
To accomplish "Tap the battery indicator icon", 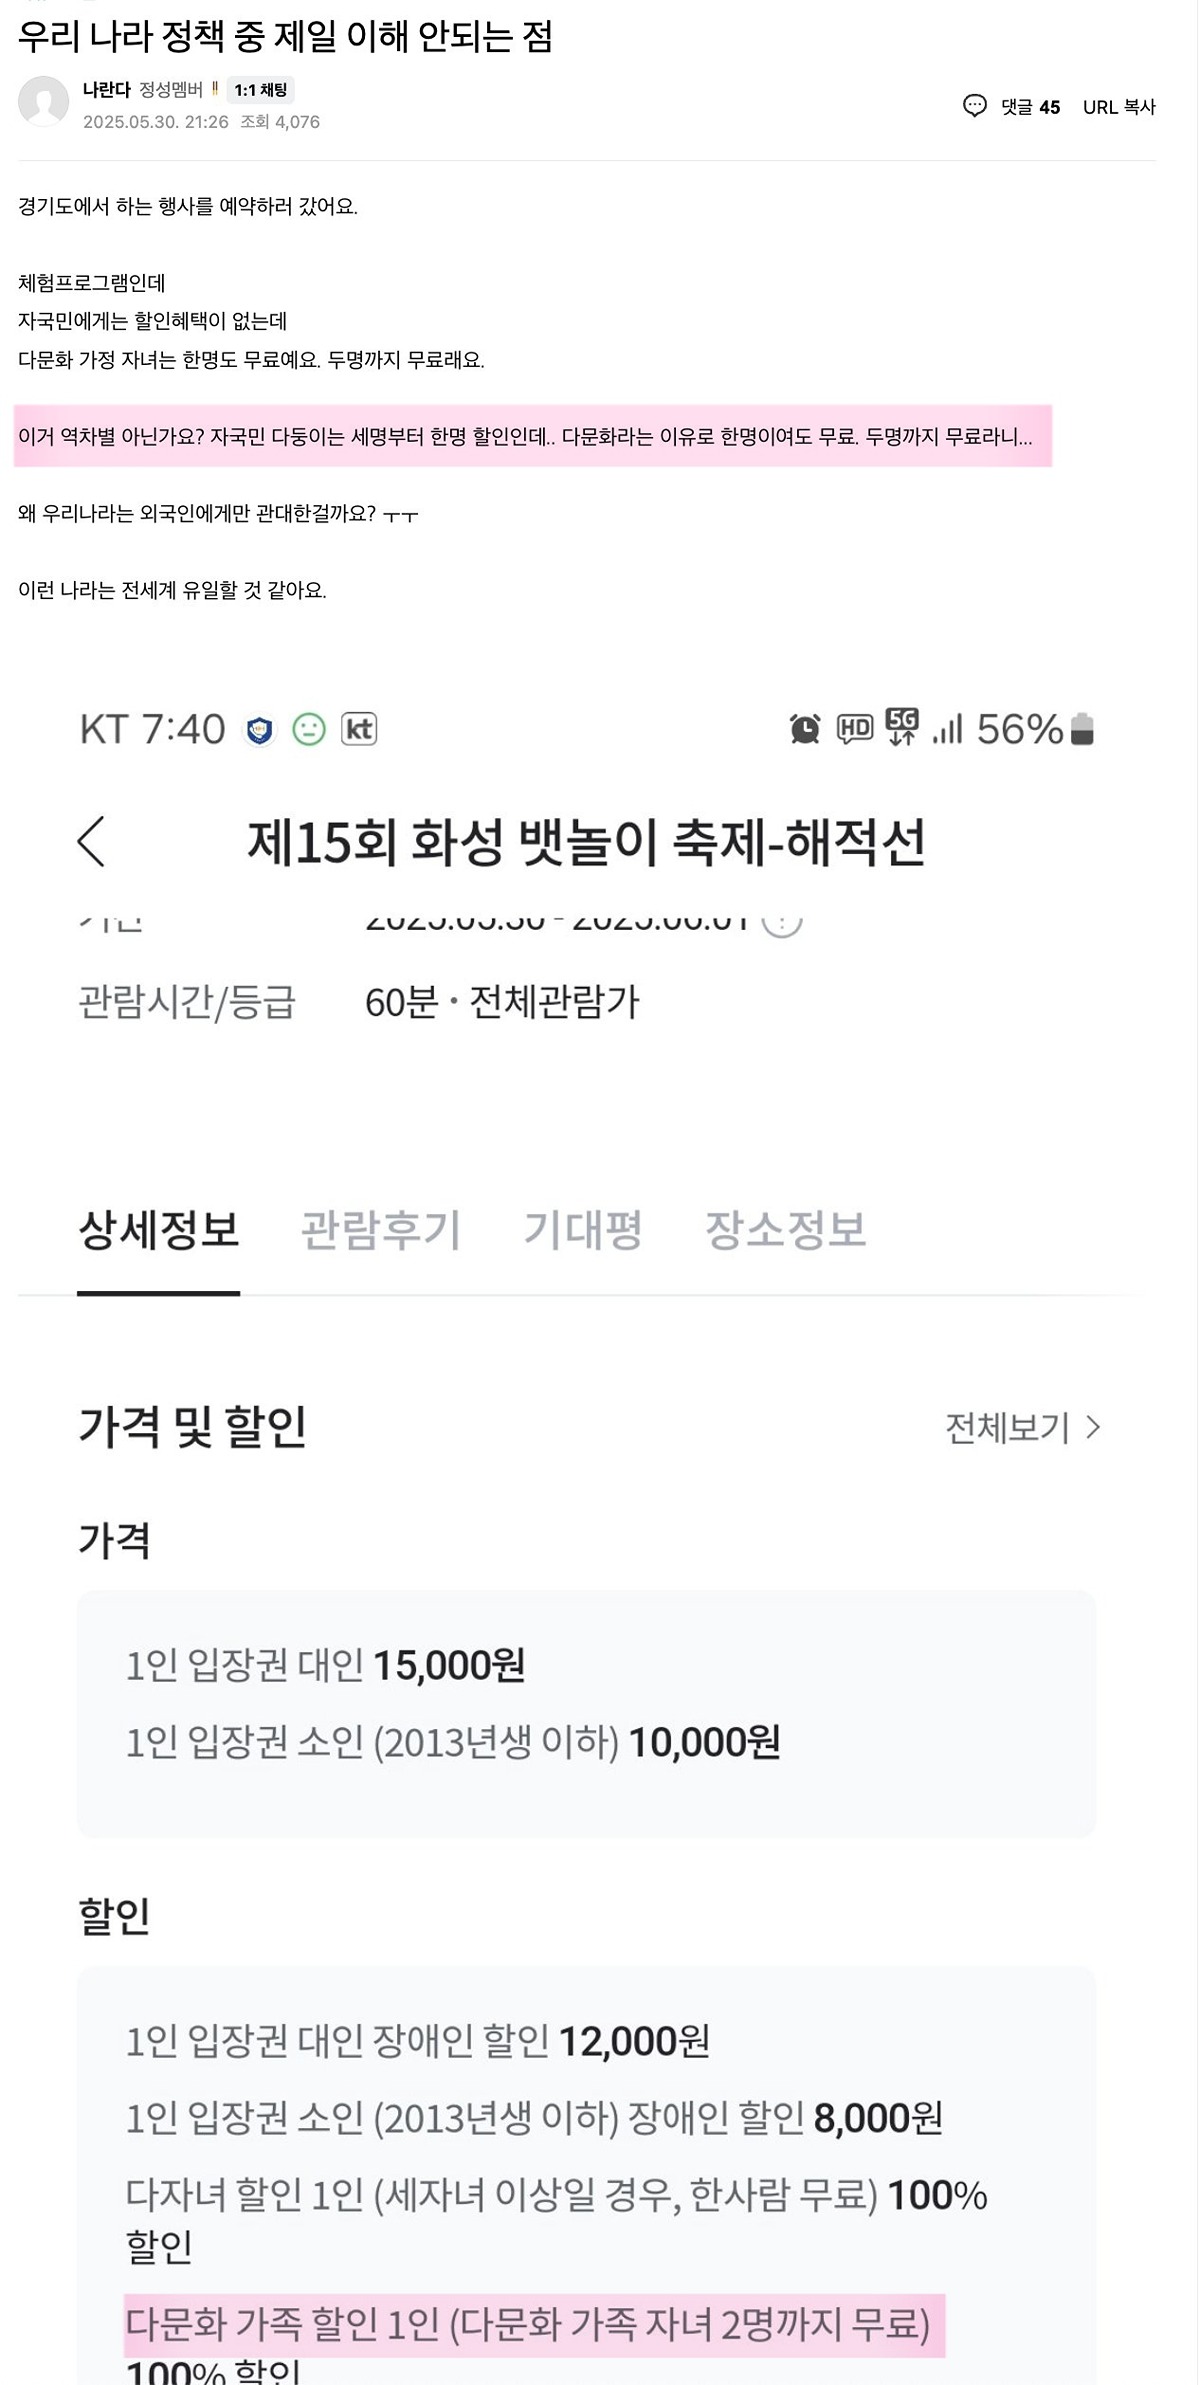I will (x=1082, y=729).
